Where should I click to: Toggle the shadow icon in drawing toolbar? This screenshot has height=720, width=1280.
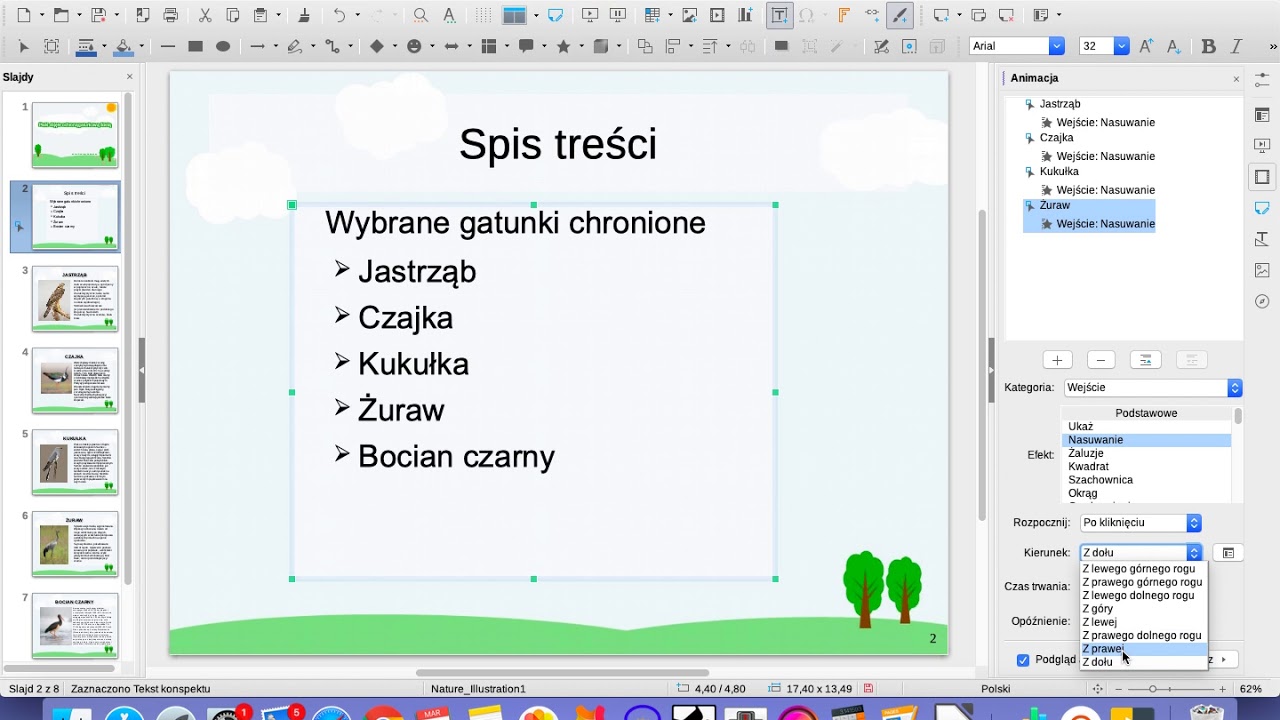click(781, 46)
